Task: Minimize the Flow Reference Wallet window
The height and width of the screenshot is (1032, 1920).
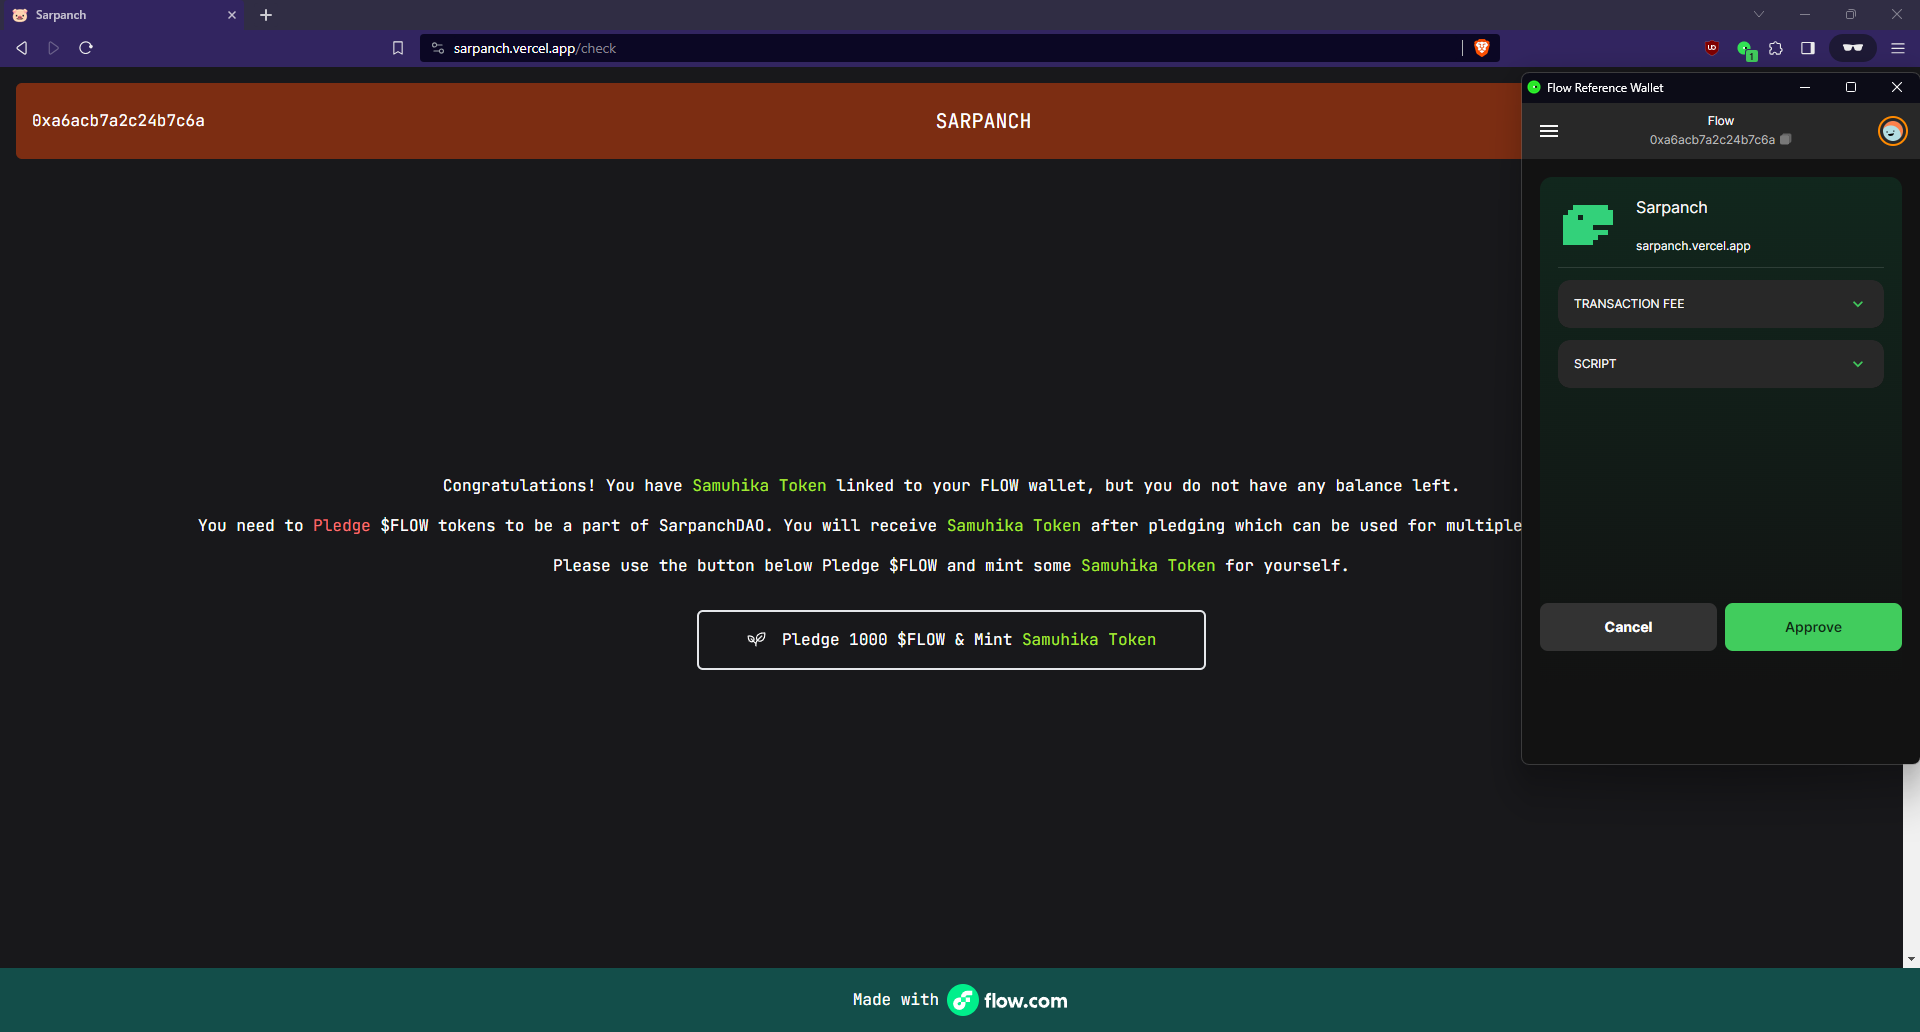Action: (x=1805, y=87)
